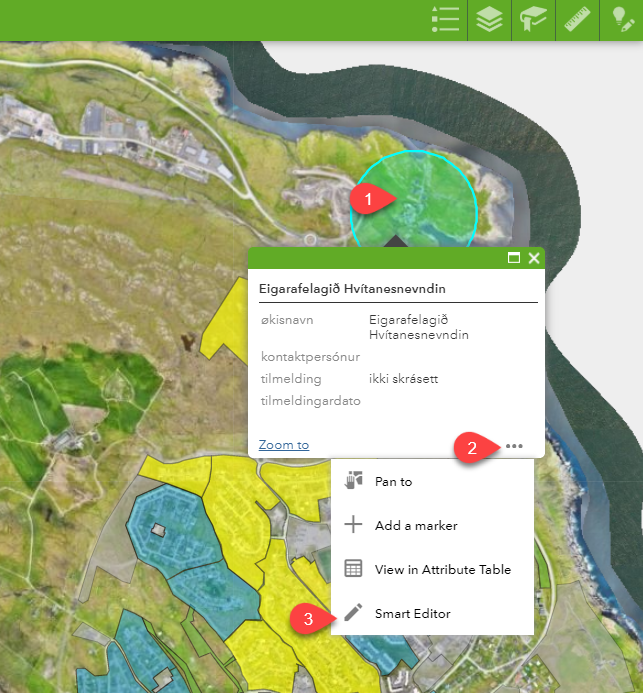
Task: Open the Layer List stacked-layers icon
Action: tap(490, 20)
